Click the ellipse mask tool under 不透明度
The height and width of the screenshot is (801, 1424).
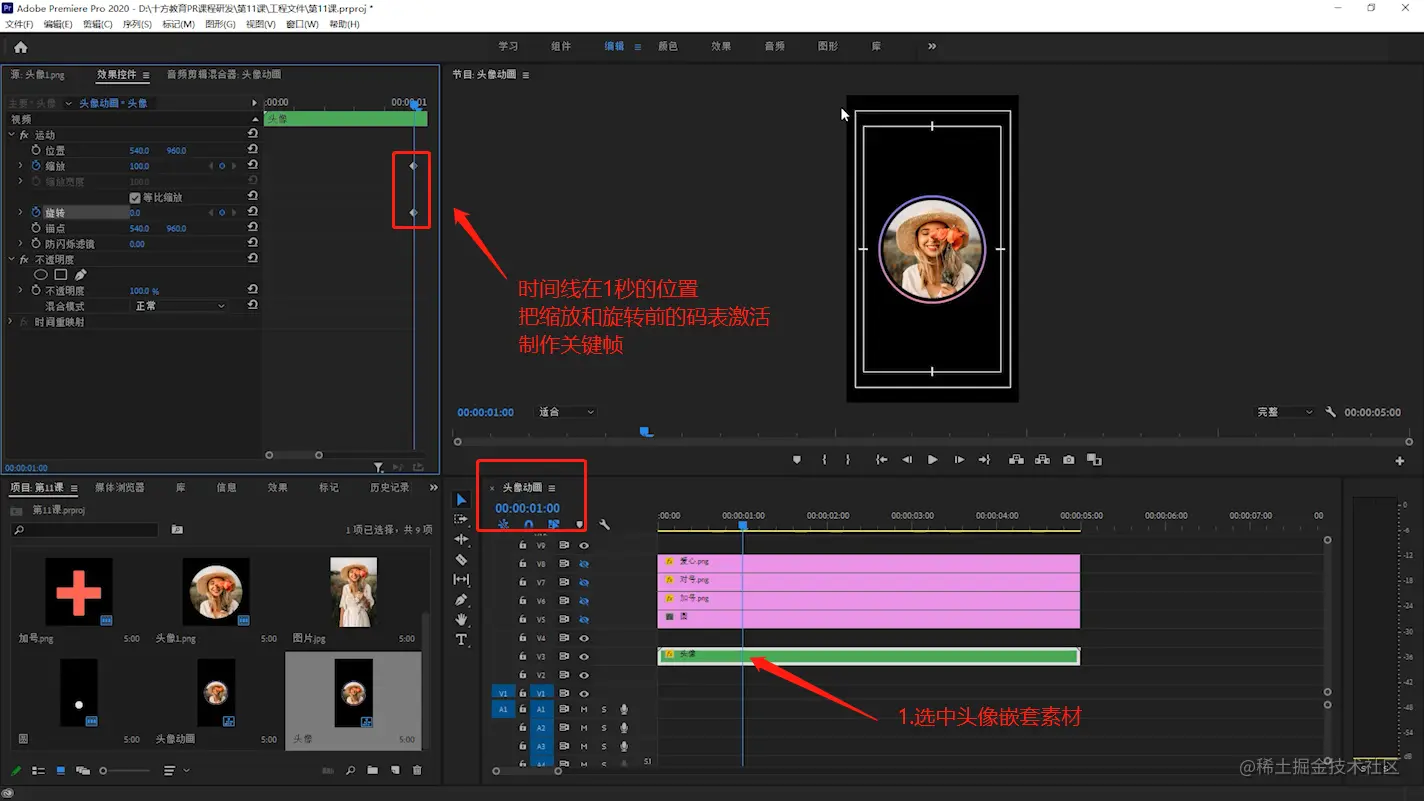point(41,275)
